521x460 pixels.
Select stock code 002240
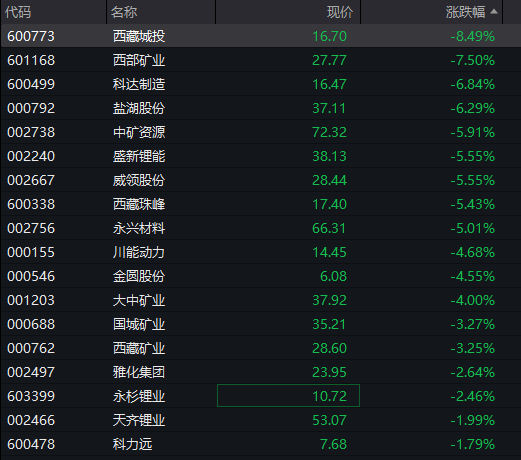coord(31,156)
